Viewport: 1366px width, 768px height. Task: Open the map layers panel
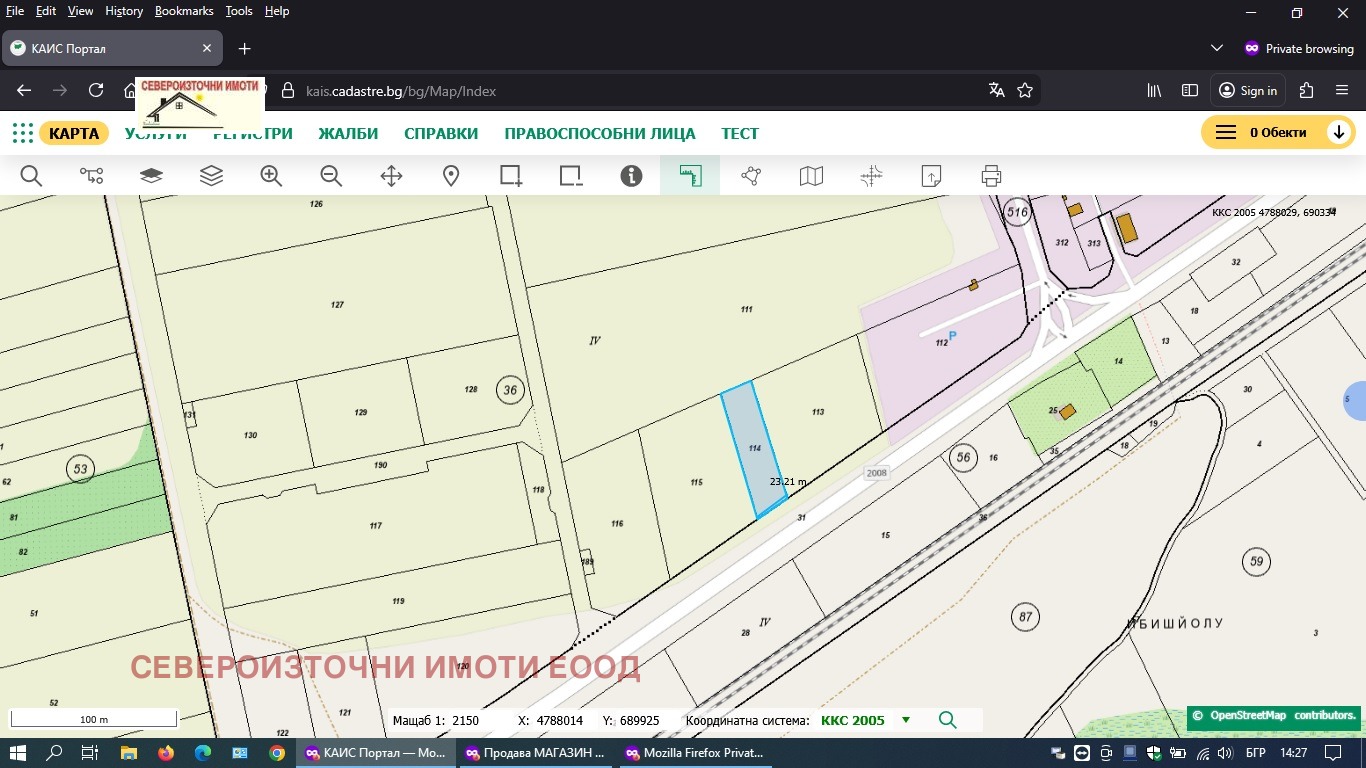[x=211, y=175]
